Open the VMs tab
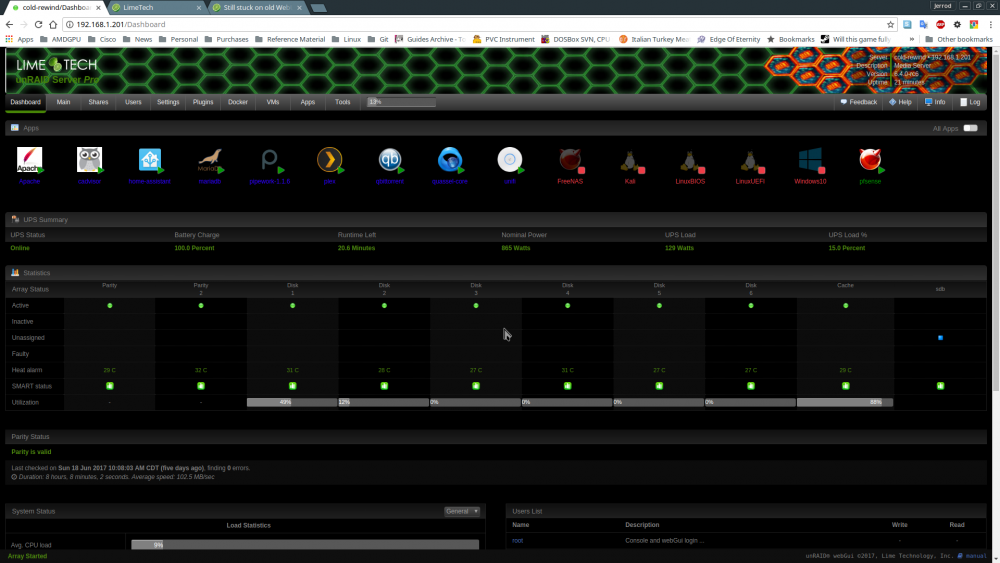This screenshot has height=563, width=1000. click(x=273, y=102)
